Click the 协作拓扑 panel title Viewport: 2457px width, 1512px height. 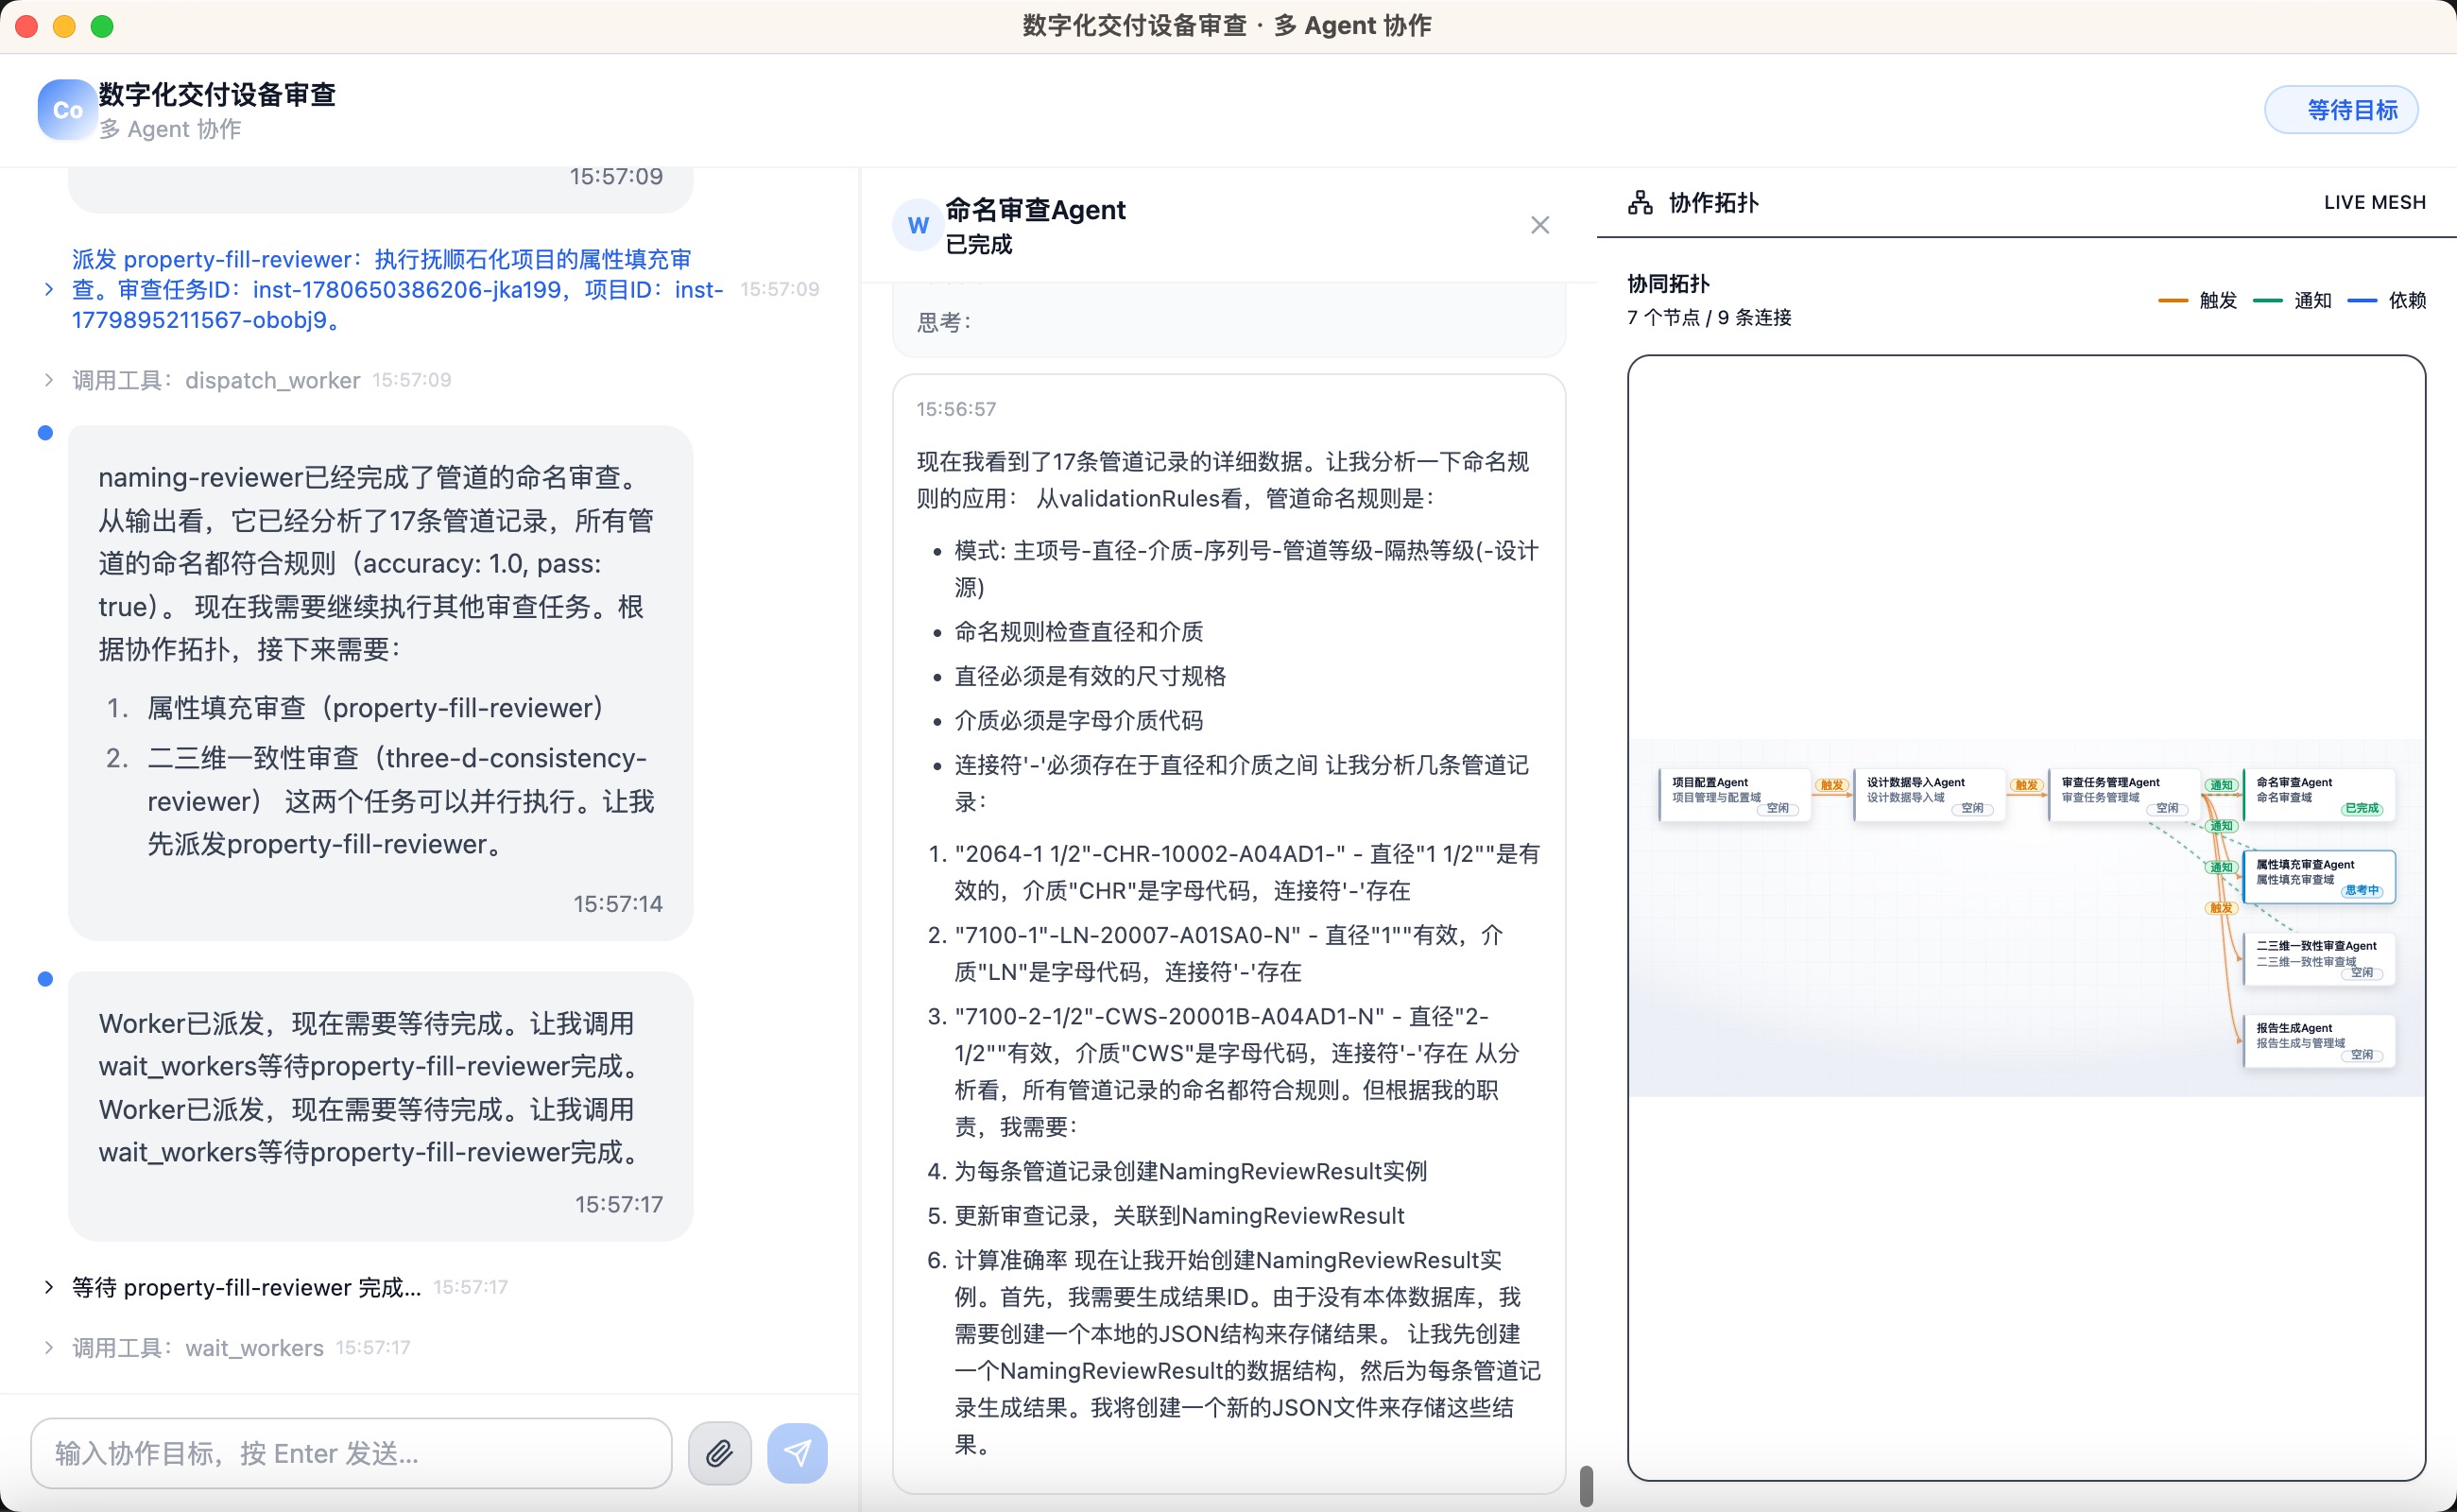click(x=1713, y=203)
